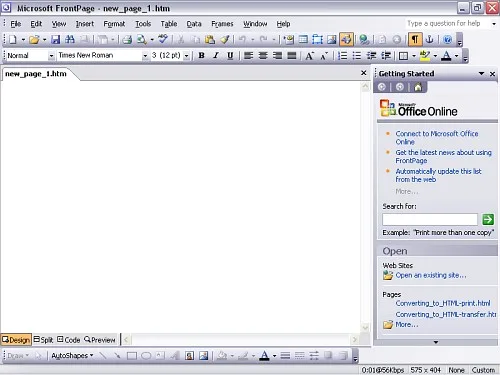Click Connect to Microsoft Office Online link
The width and height of the screenshot is (500, 375).
tap(437, 138)
